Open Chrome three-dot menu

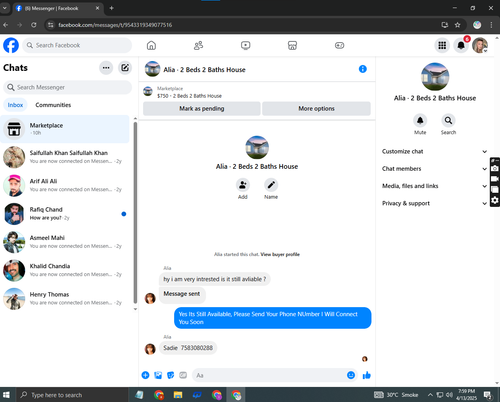pos(491,25)
